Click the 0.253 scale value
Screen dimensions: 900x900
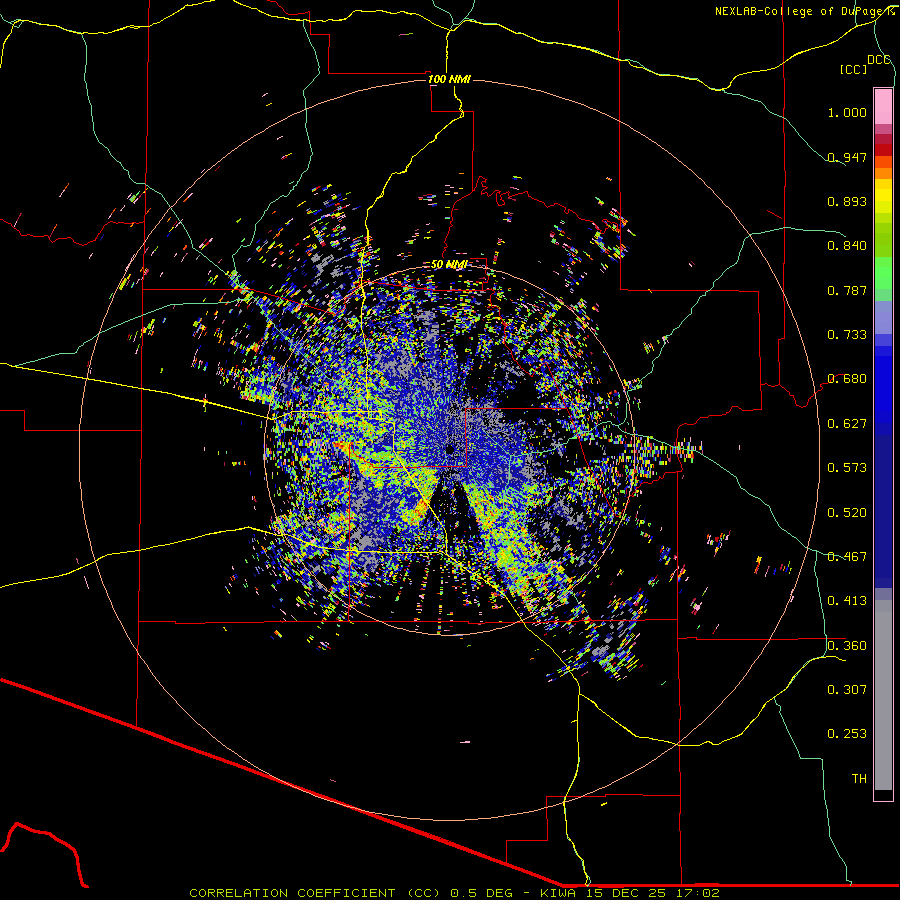[847, 734]
